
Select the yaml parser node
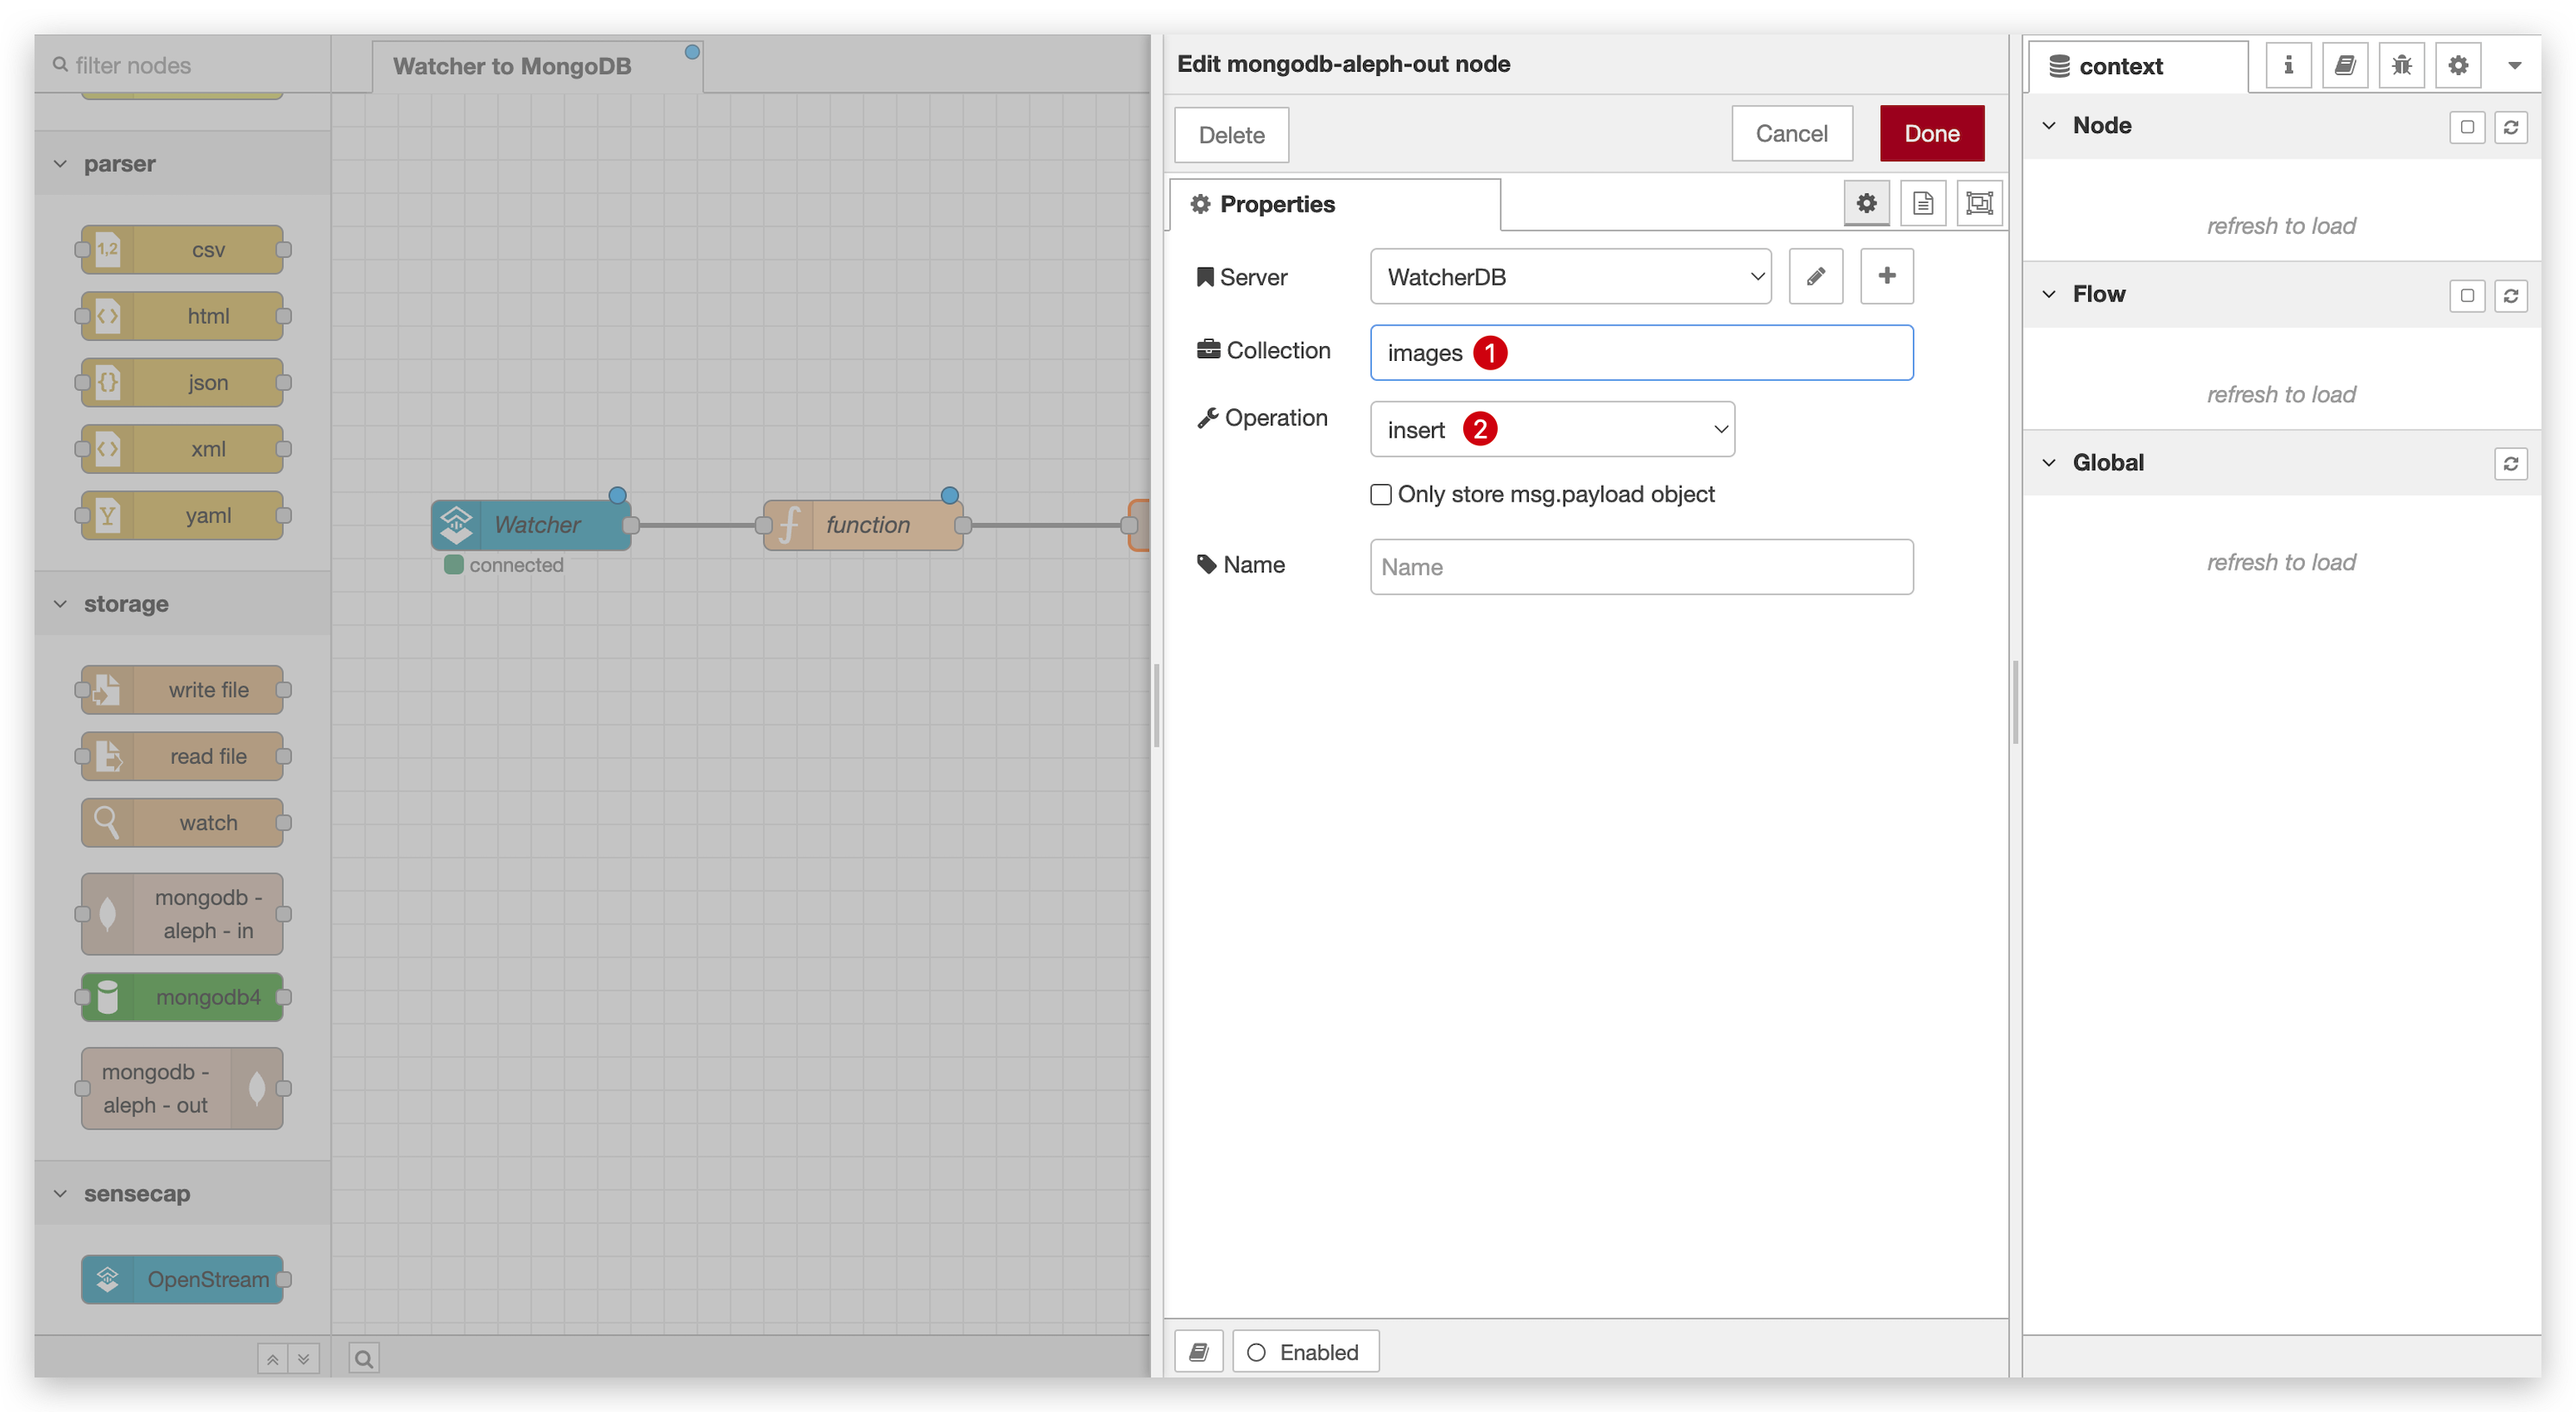[x=183, y=516]
